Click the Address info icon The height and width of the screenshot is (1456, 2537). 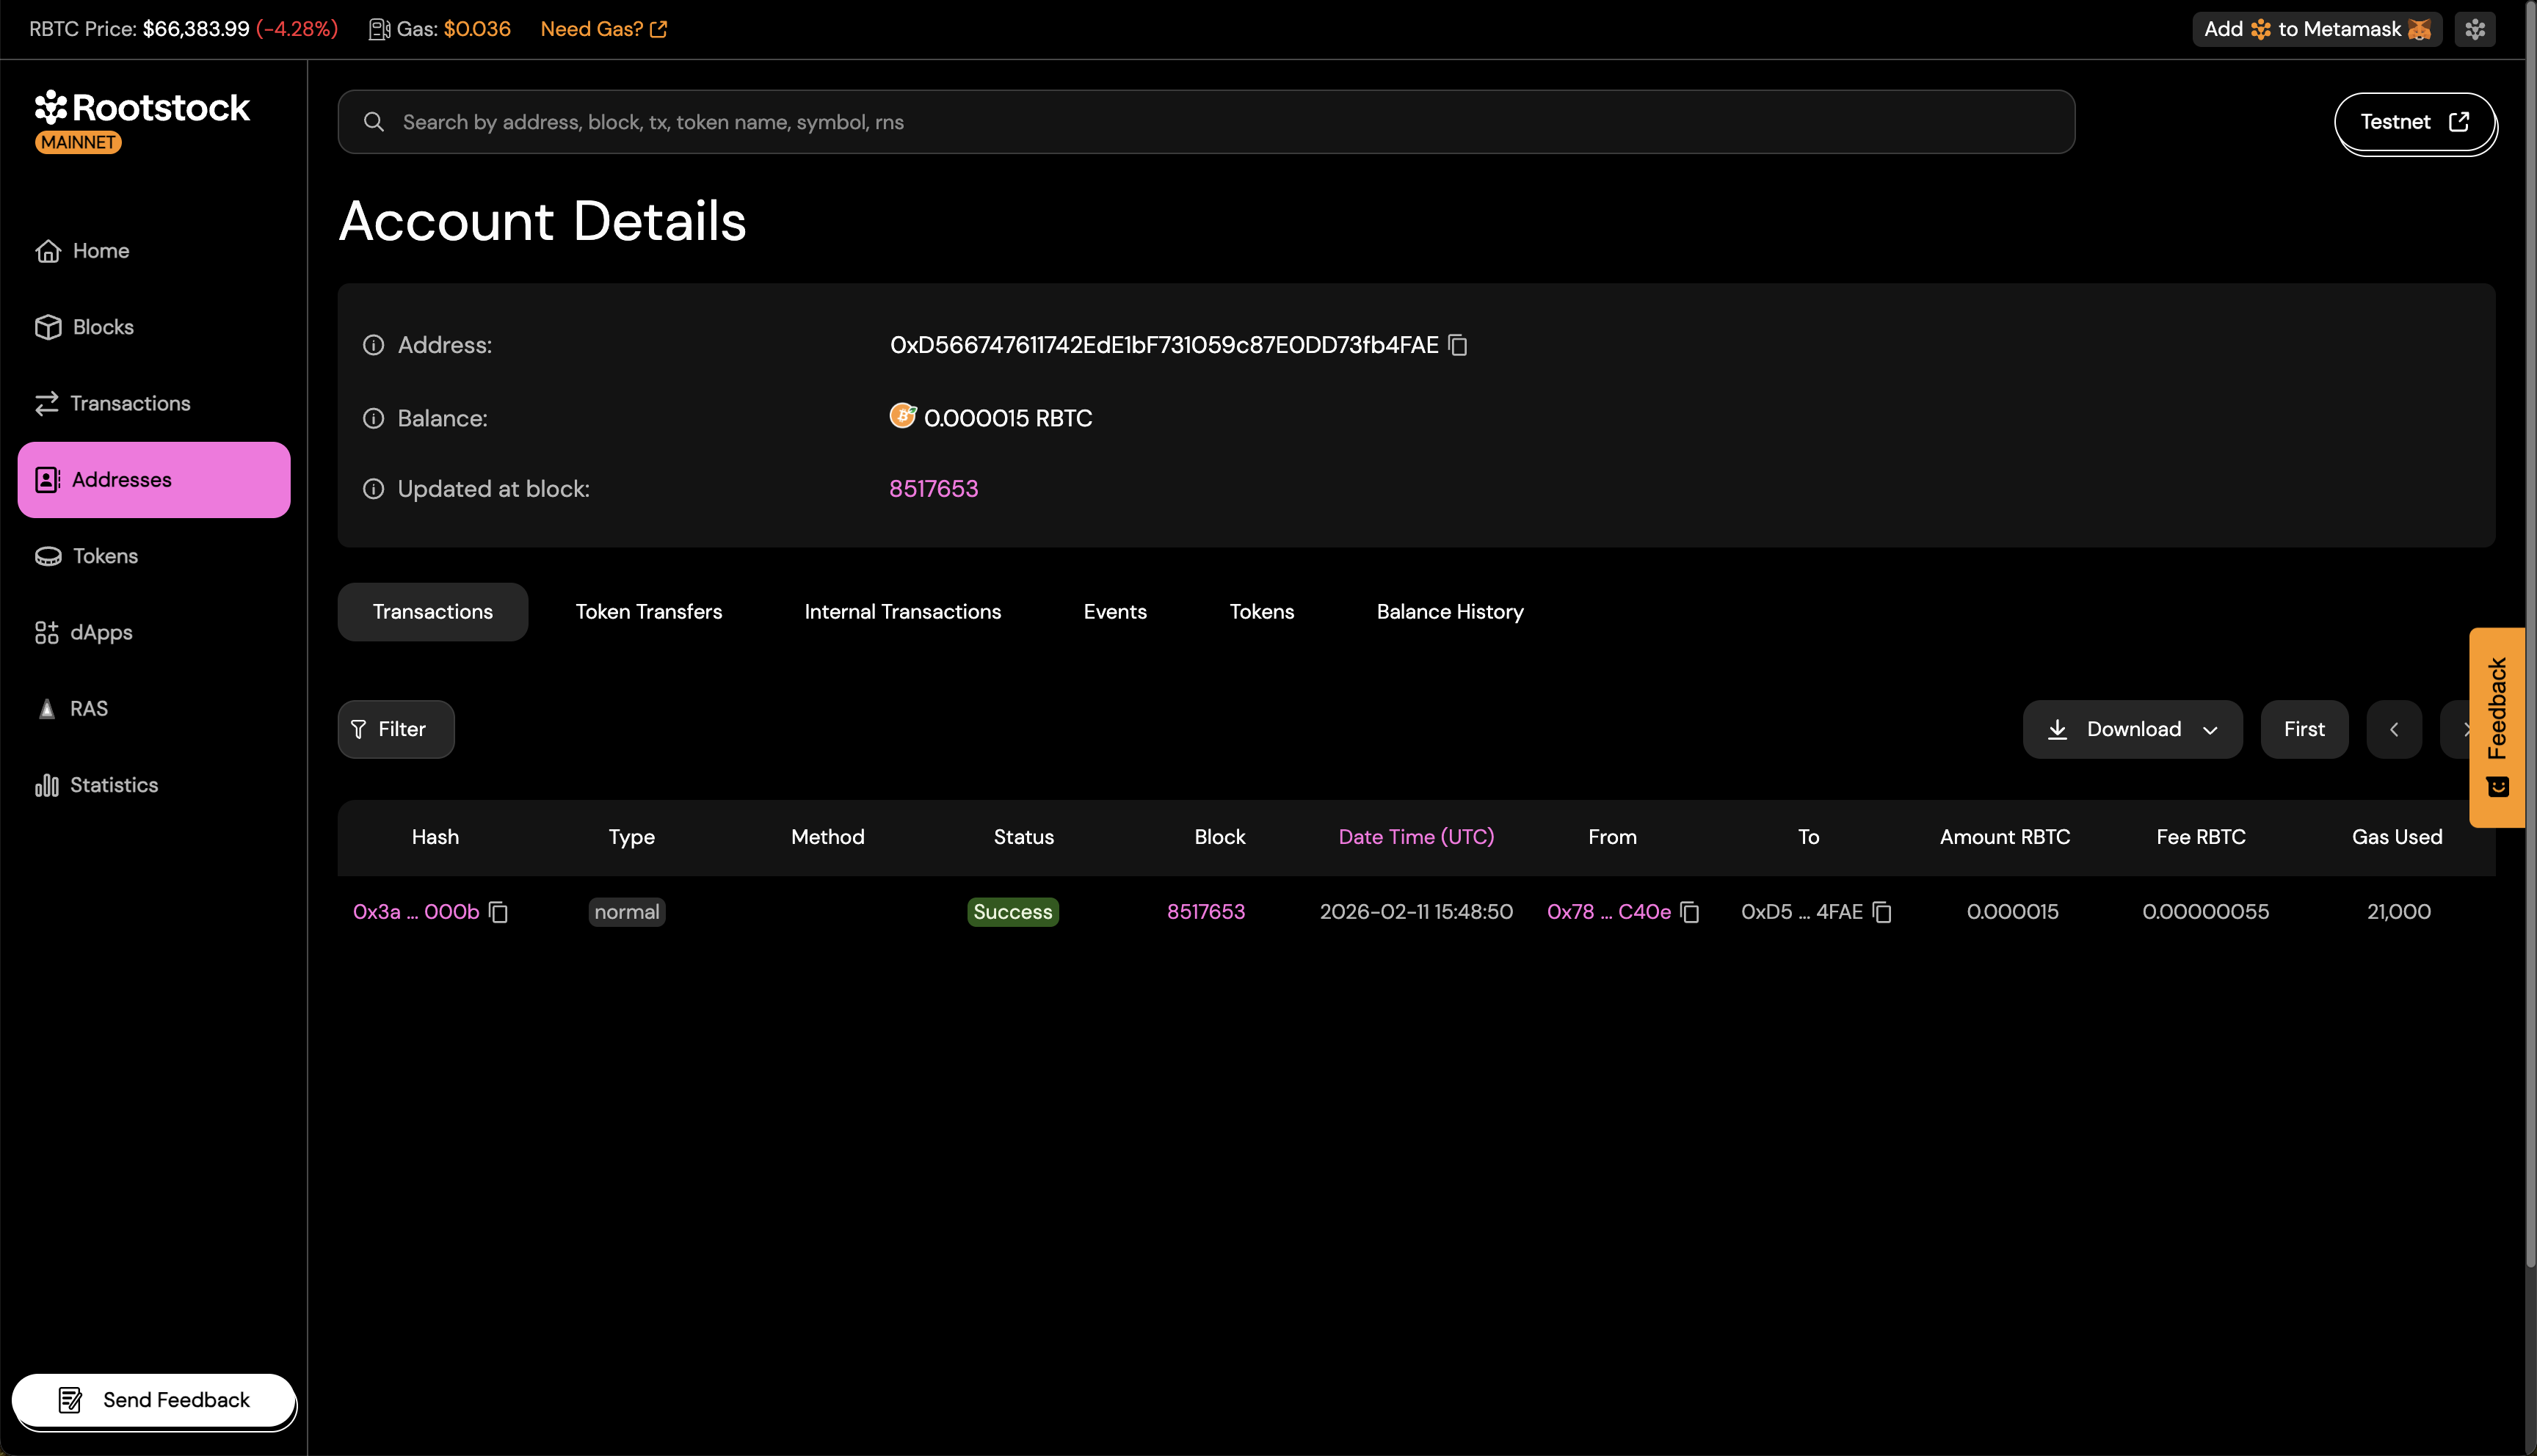[x=373, y=345]
